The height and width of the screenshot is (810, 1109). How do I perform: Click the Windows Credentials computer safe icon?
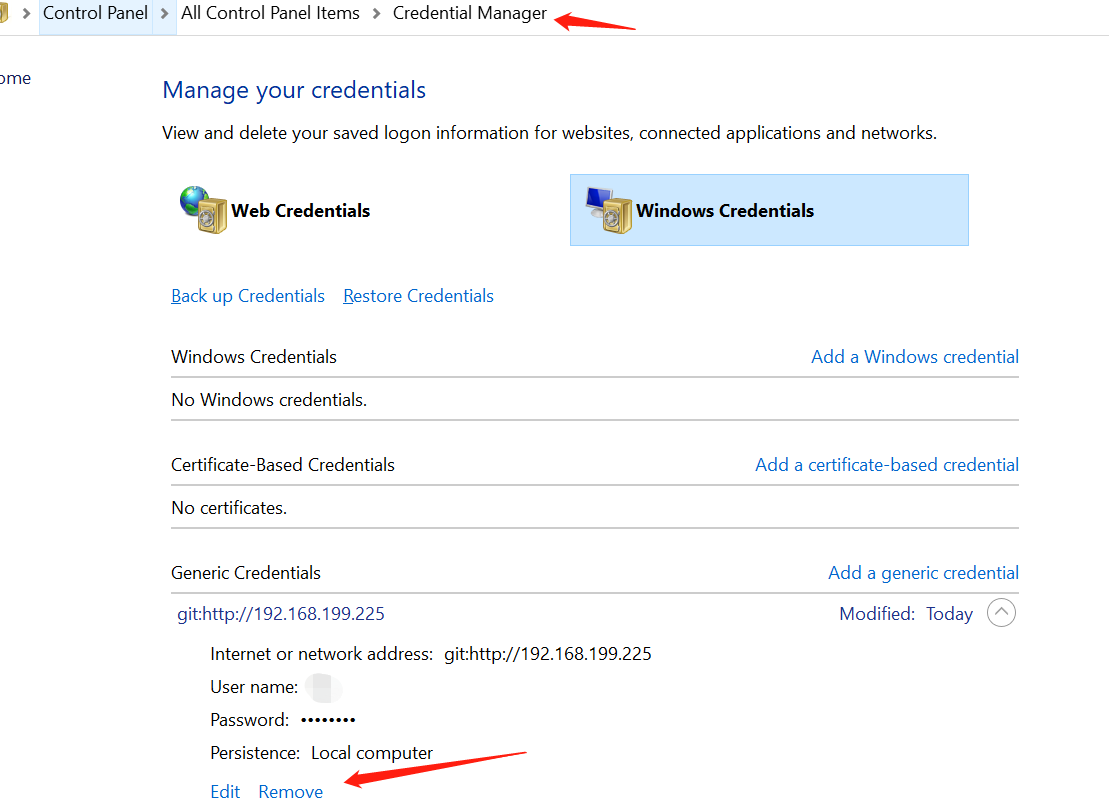[x=609, y=210]
